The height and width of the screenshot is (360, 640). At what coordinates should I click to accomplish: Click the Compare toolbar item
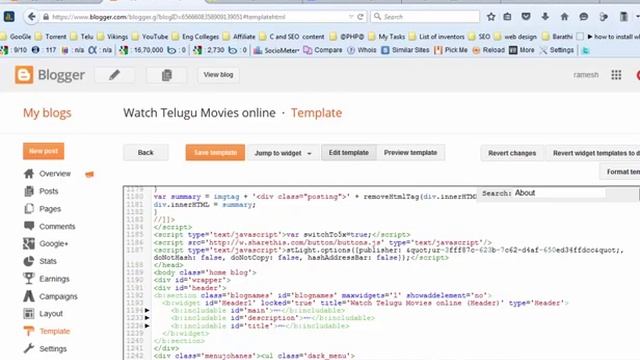tap(323, 50)
